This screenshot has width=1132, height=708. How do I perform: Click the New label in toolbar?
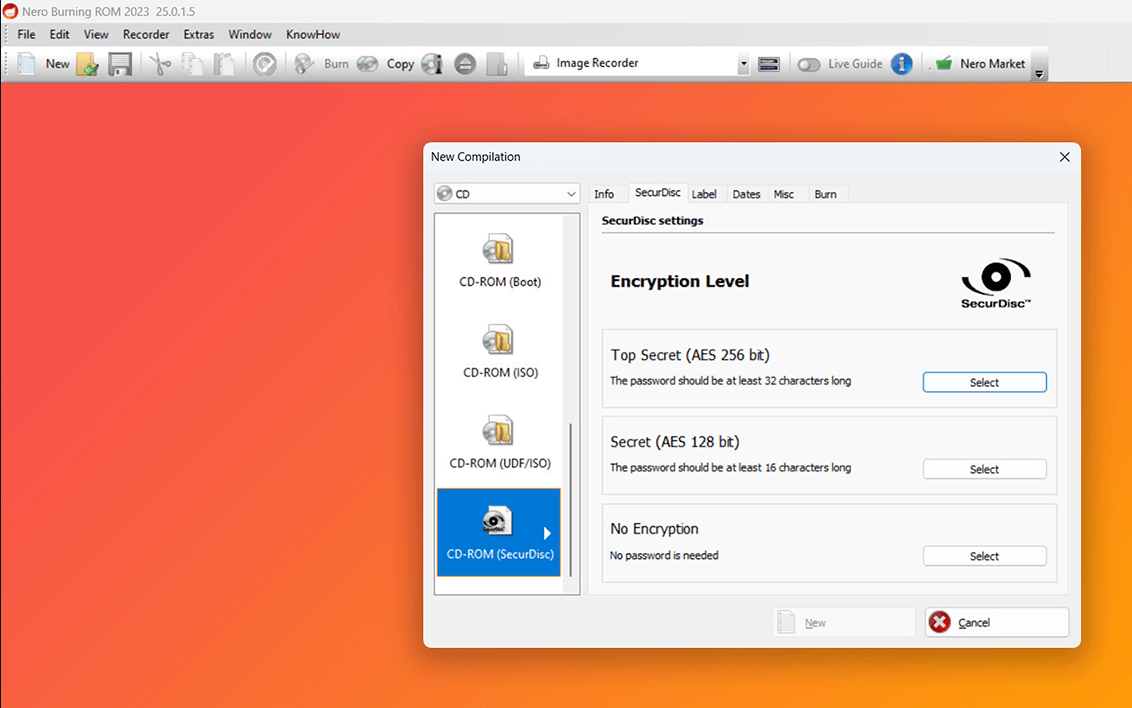[x=57, y=64]
